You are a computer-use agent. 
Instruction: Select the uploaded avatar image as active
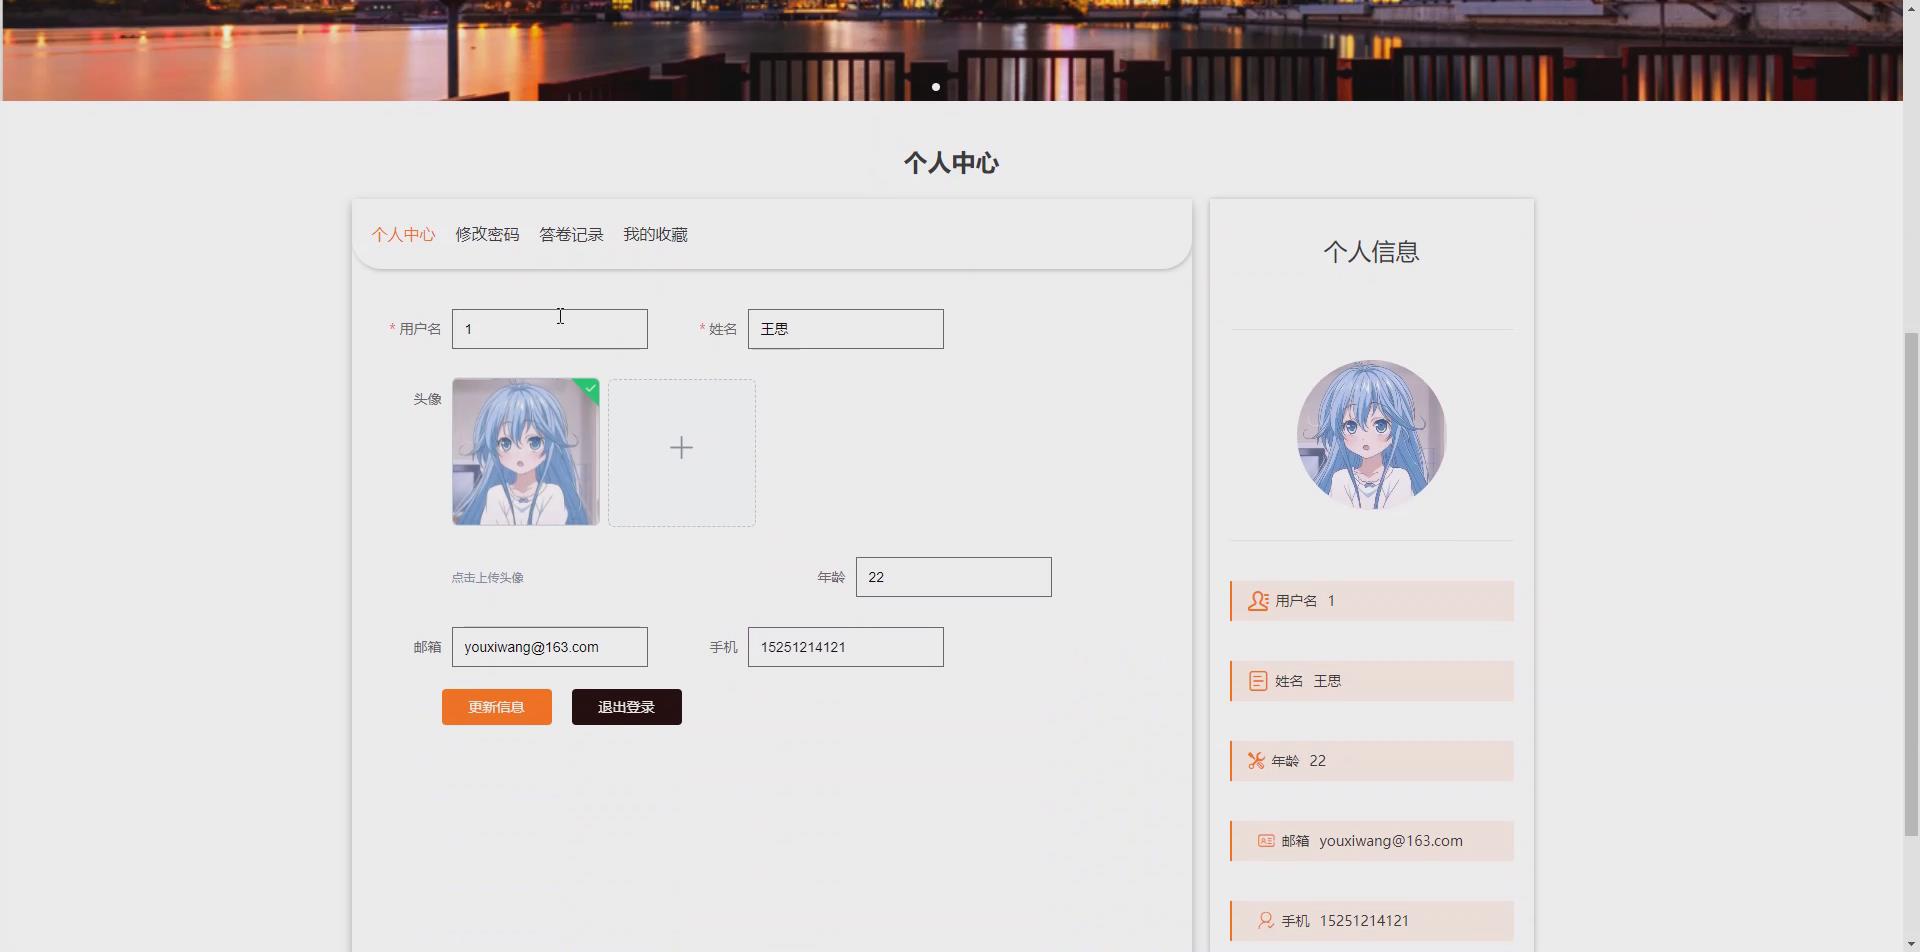525,451
